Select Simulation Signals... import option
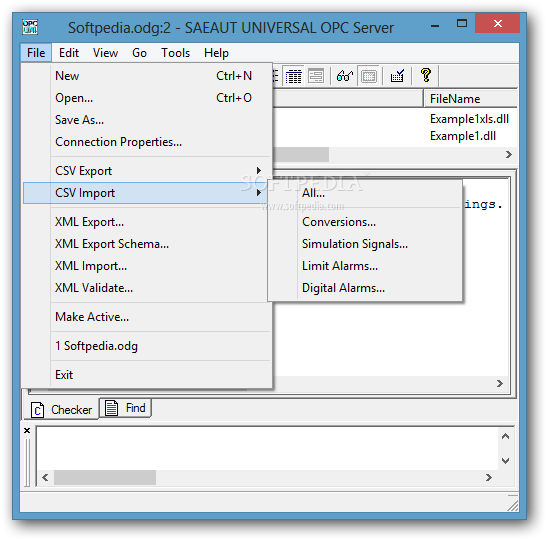 365,244
